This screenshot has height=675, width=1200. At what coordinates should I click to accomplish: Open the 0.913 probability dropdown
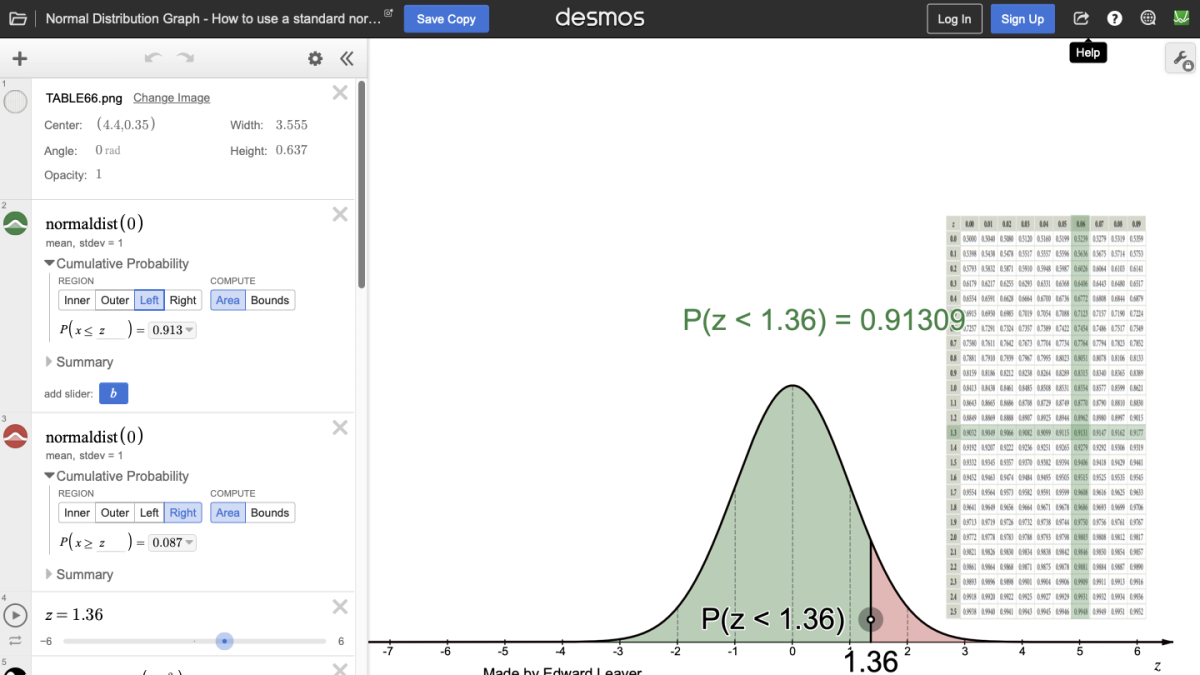pos(172,330)
